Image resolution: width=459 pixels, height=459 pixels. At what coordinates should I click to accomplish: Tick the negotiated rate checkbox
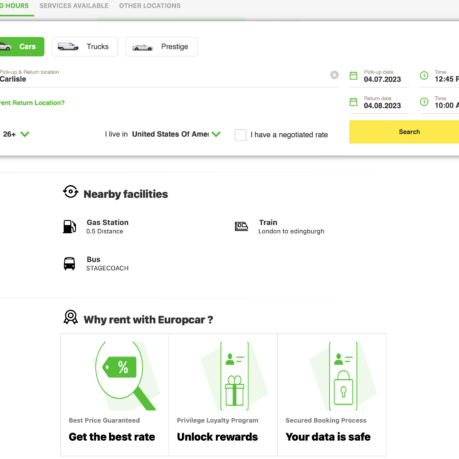241,135
